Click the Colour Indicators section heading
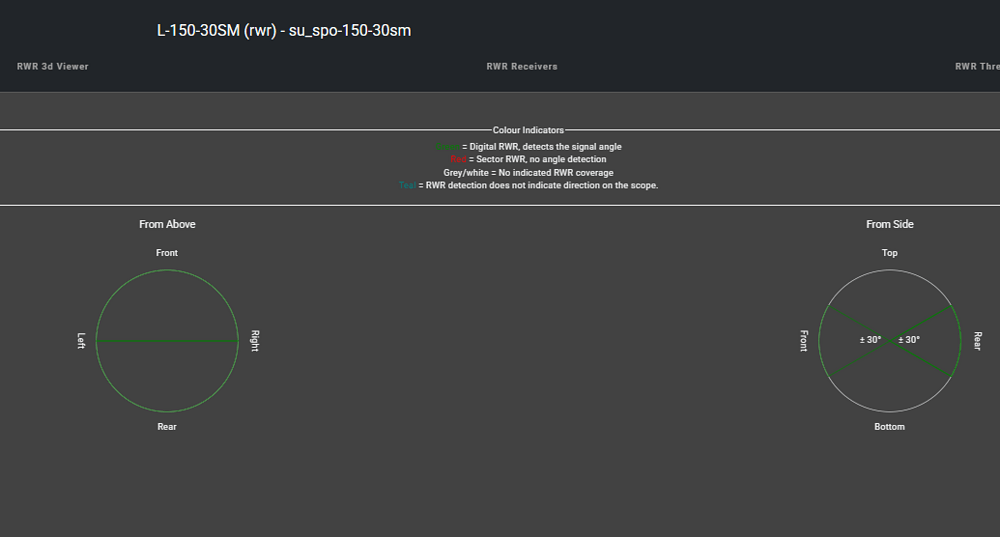Screen dimensions: 1000x537 click(528, 130)
